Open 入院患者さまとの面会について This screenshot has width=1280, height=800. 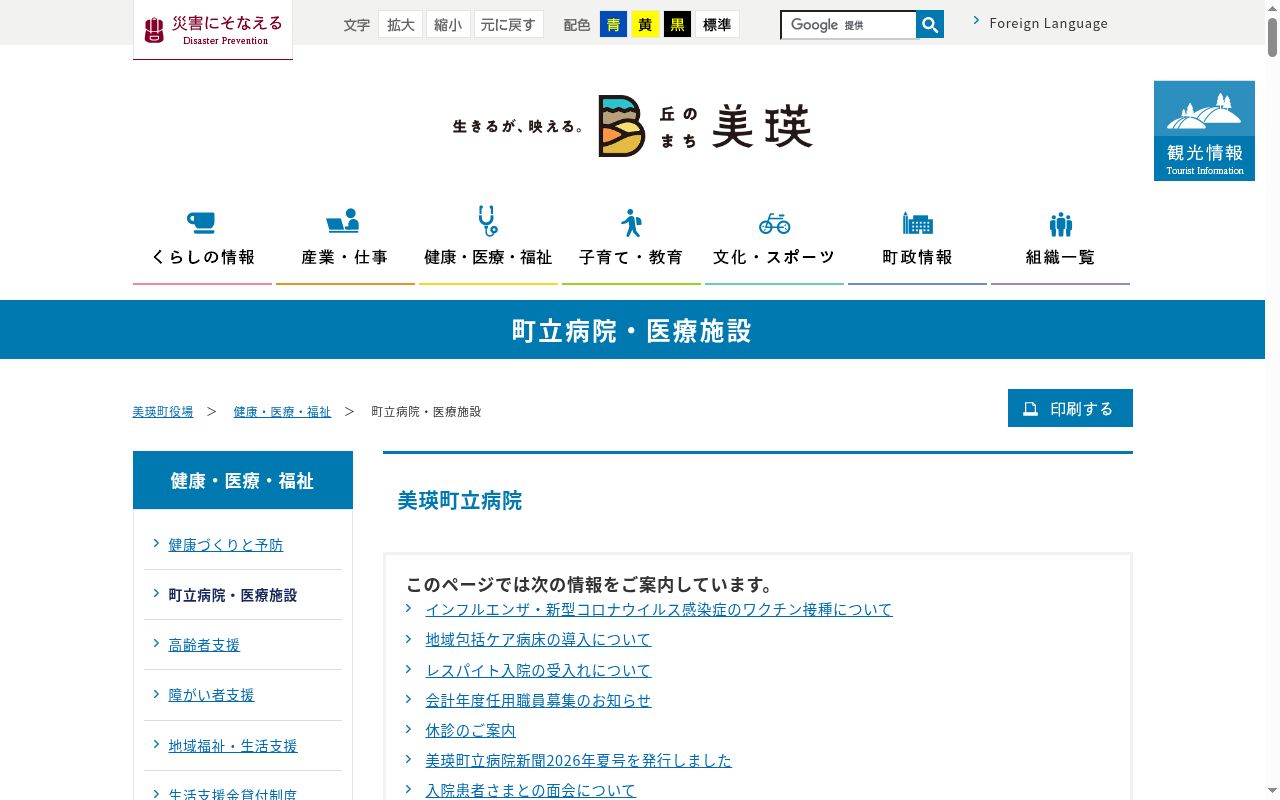[531, 790]
